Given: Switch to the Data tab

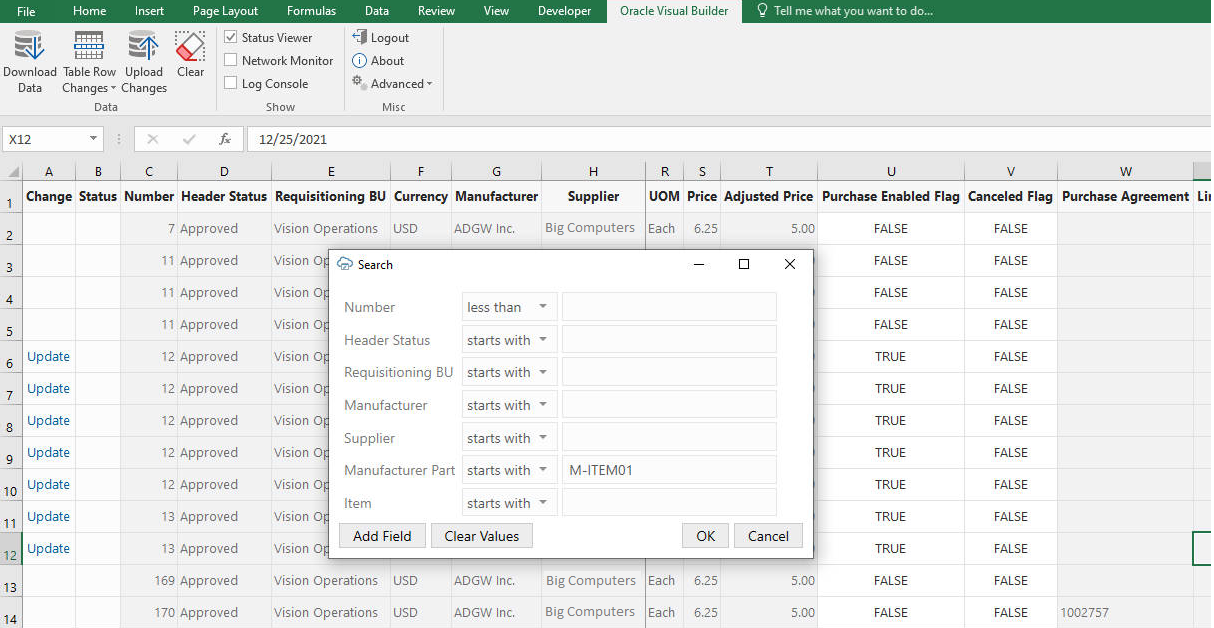Looking at the screenshot, I should 377,11.
